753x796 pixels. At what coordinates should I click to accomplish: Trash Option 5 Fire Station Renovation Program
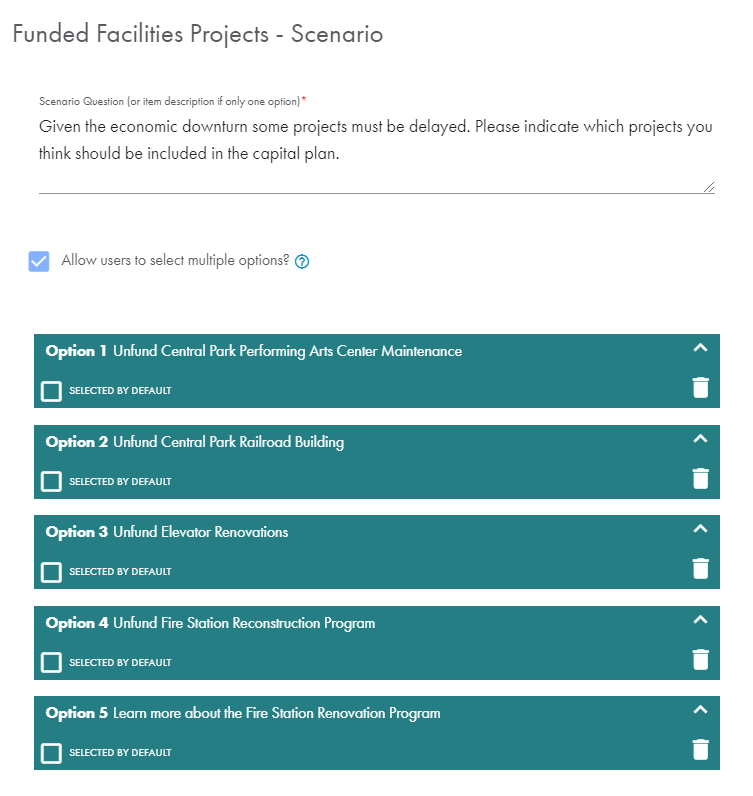pos(700,750)
